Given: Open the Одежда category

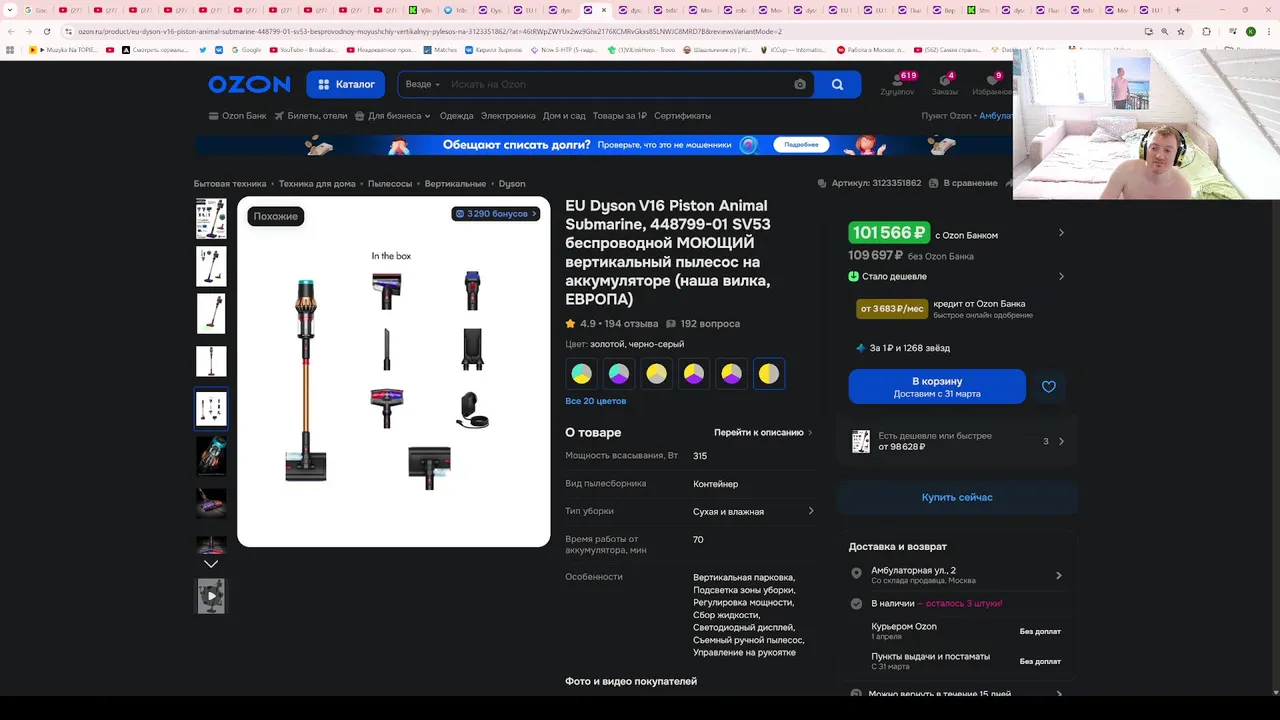Looking at the screenshot, I should point(456,116).
